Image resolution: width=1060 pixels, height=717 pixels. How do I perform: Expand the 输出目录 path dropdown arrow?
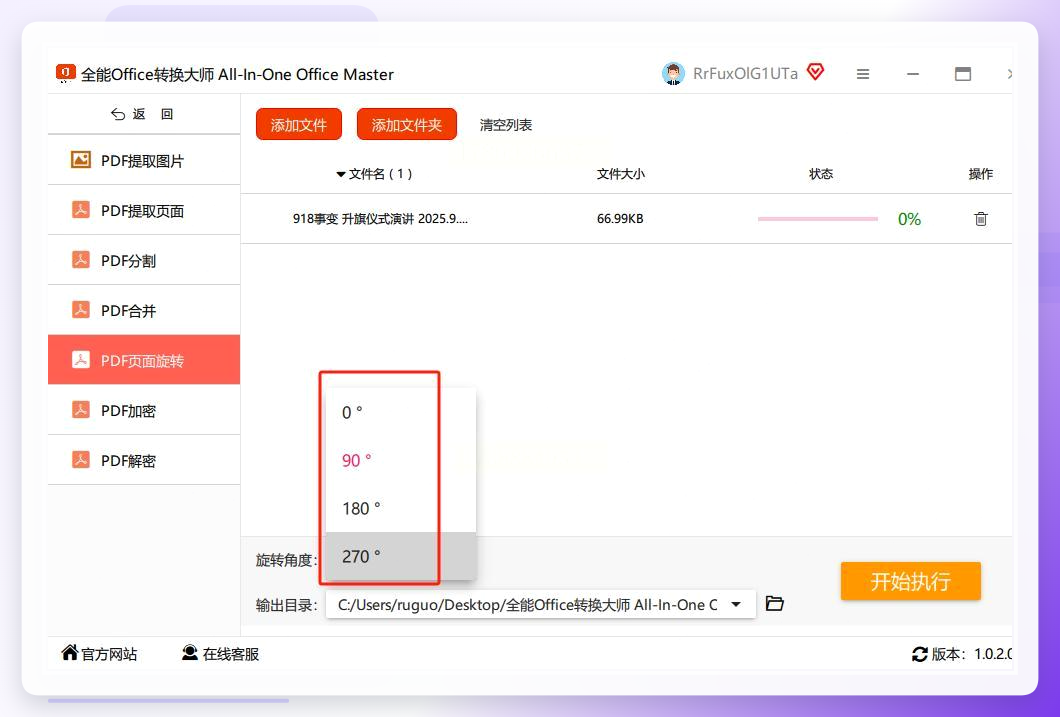click(736, 605)
